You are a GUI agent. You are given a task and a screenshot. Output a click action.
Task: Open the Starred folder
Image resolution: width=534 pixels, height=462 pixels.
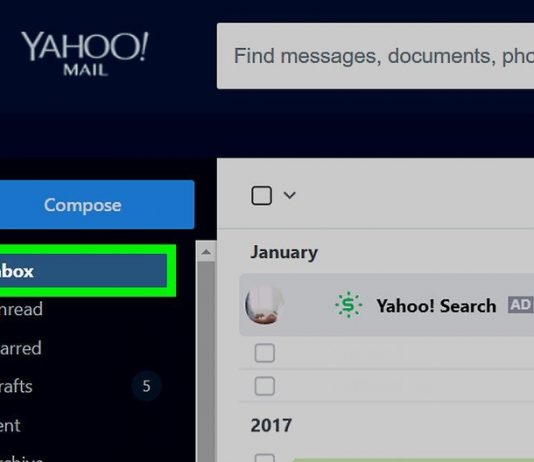[x=20, y=348]
